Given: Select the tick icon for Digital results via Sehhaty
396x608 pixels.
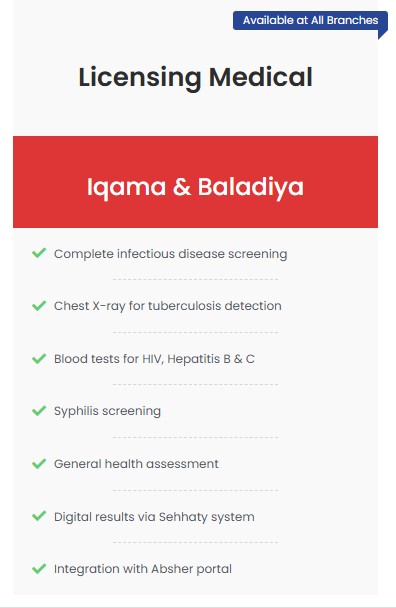Looking at the screenshot, I should (39, 516).
